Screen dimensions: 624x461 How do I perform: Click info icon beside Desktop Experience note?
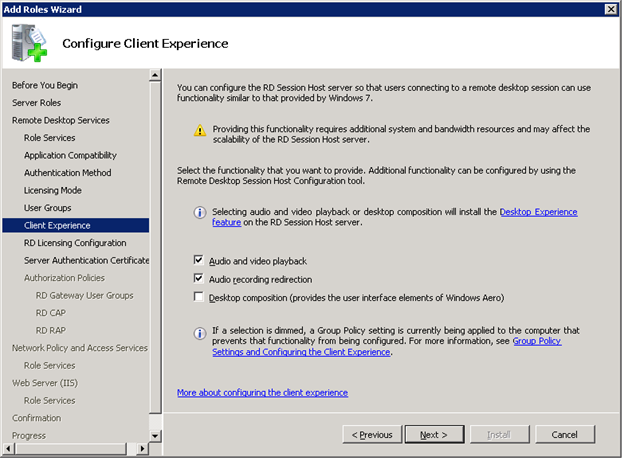point(200,213)
